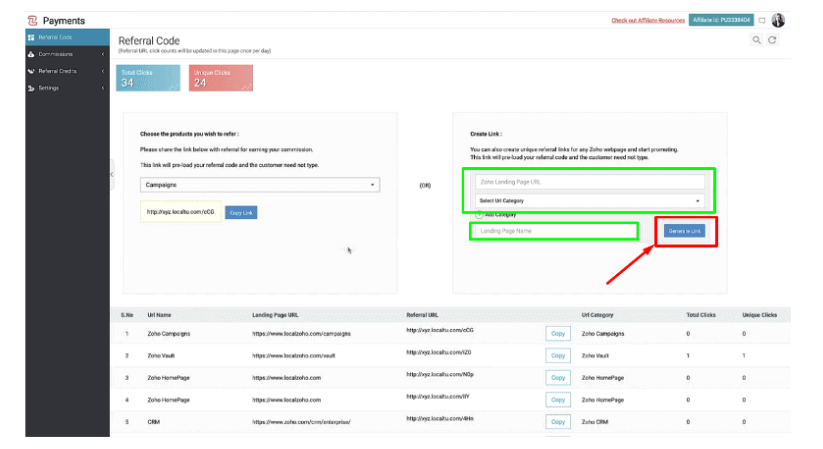Click the Zoho Campaigns url name cell
Image resolution: width=823 pixels, height=449 pixels.
click(x=168, y=333)
